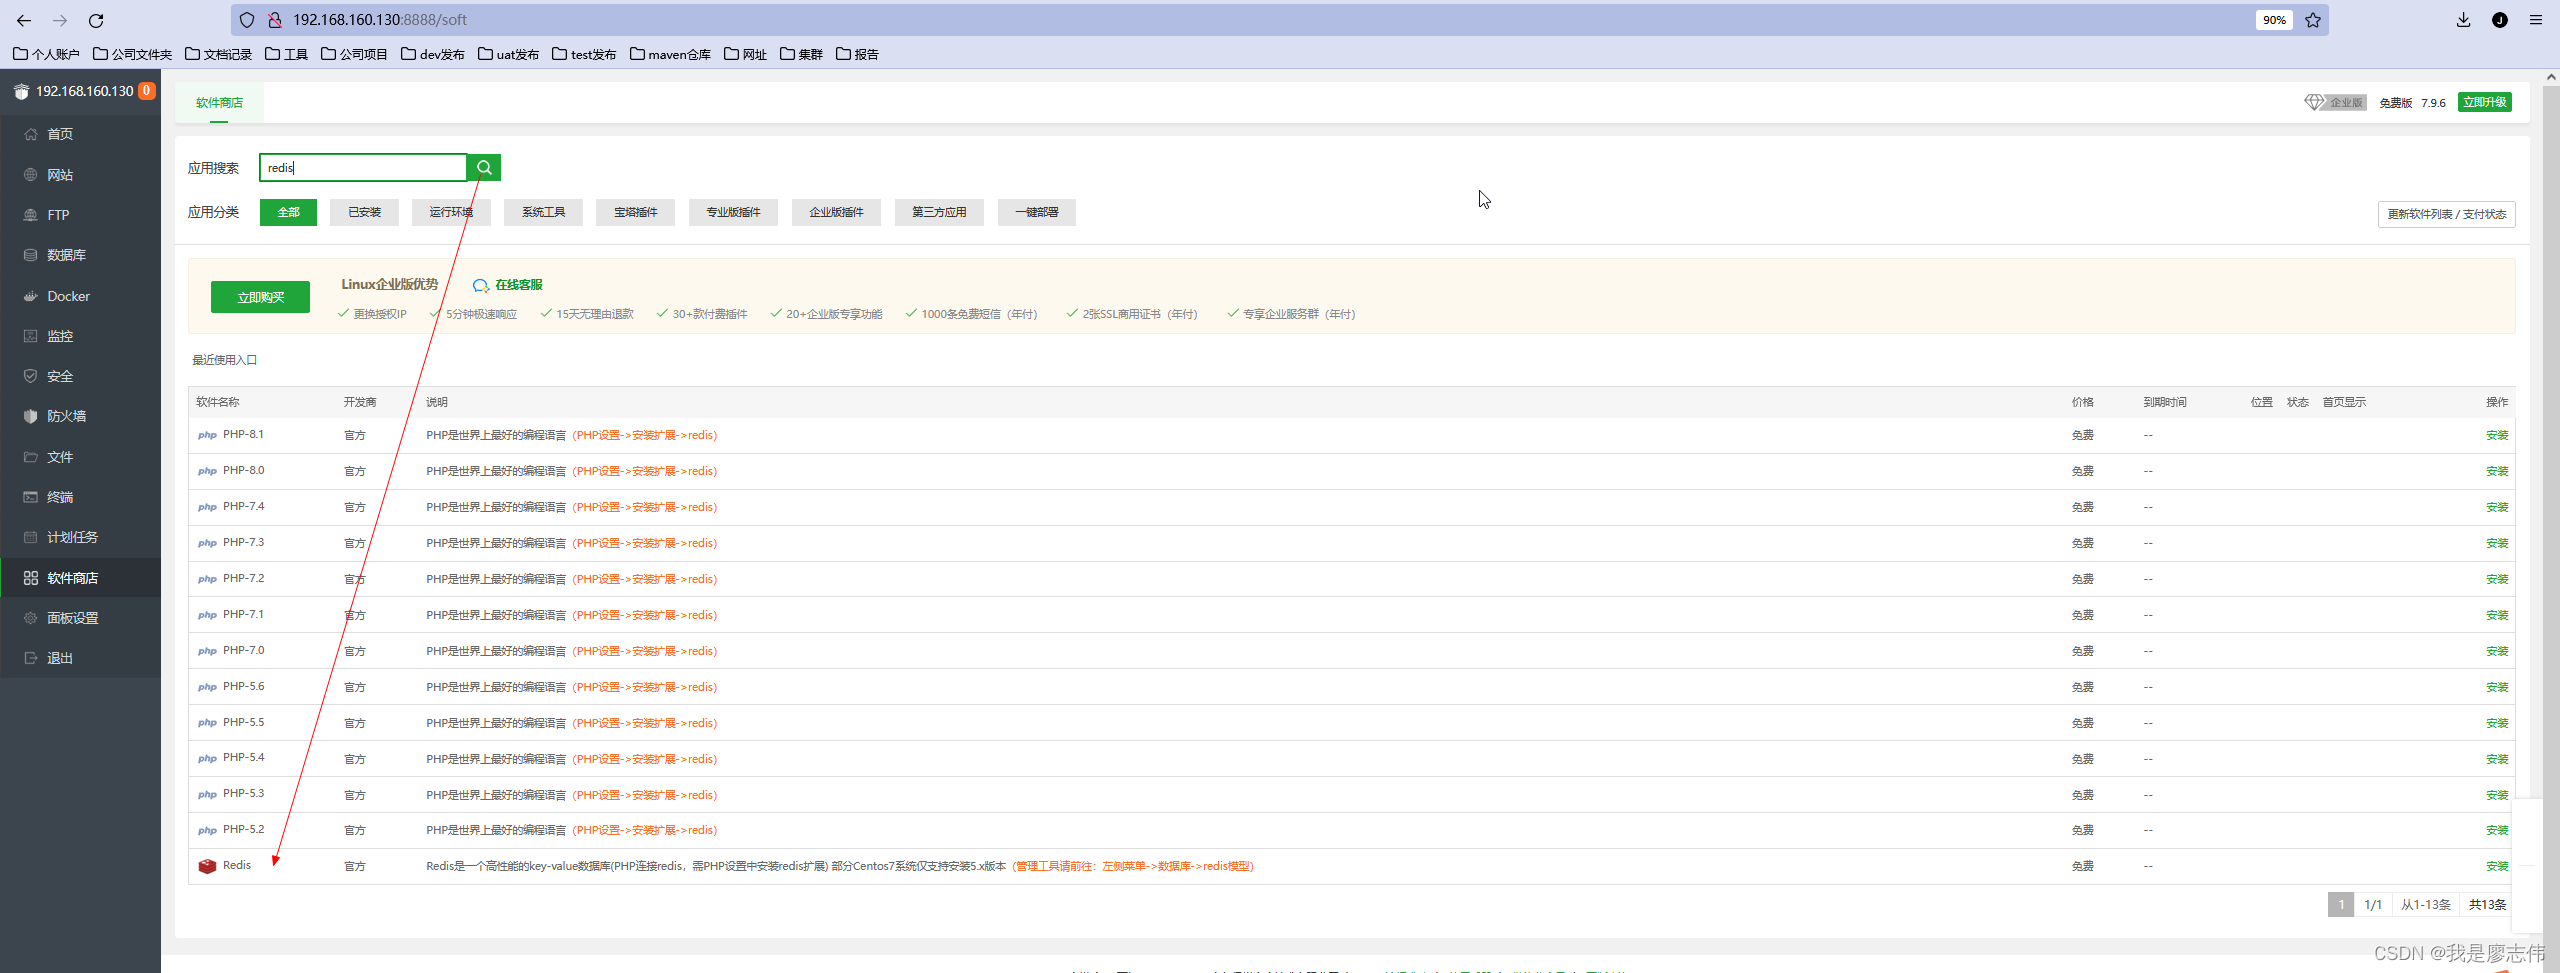Screen dimensions: 2560x973
Task: Click the shield icon in the address bar
Action: click(x=247, y=20)
